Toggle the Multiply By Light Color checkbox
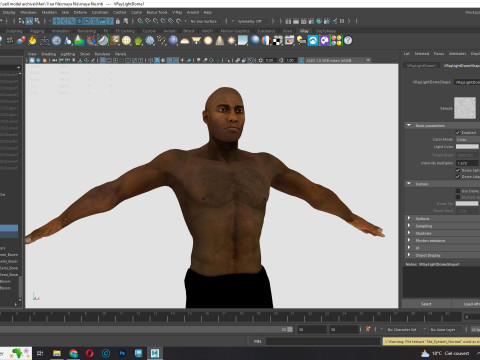The height and width of the screenshot is (360, 480). (458, 197)
